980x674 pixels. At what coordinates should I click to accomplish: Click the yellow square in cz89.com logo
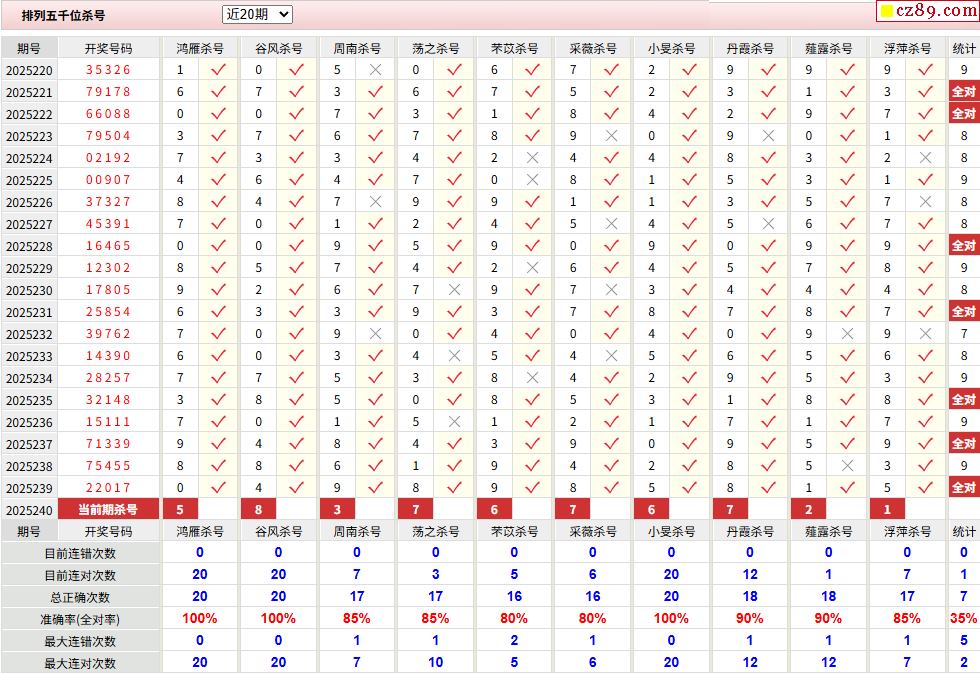(886, 11)
